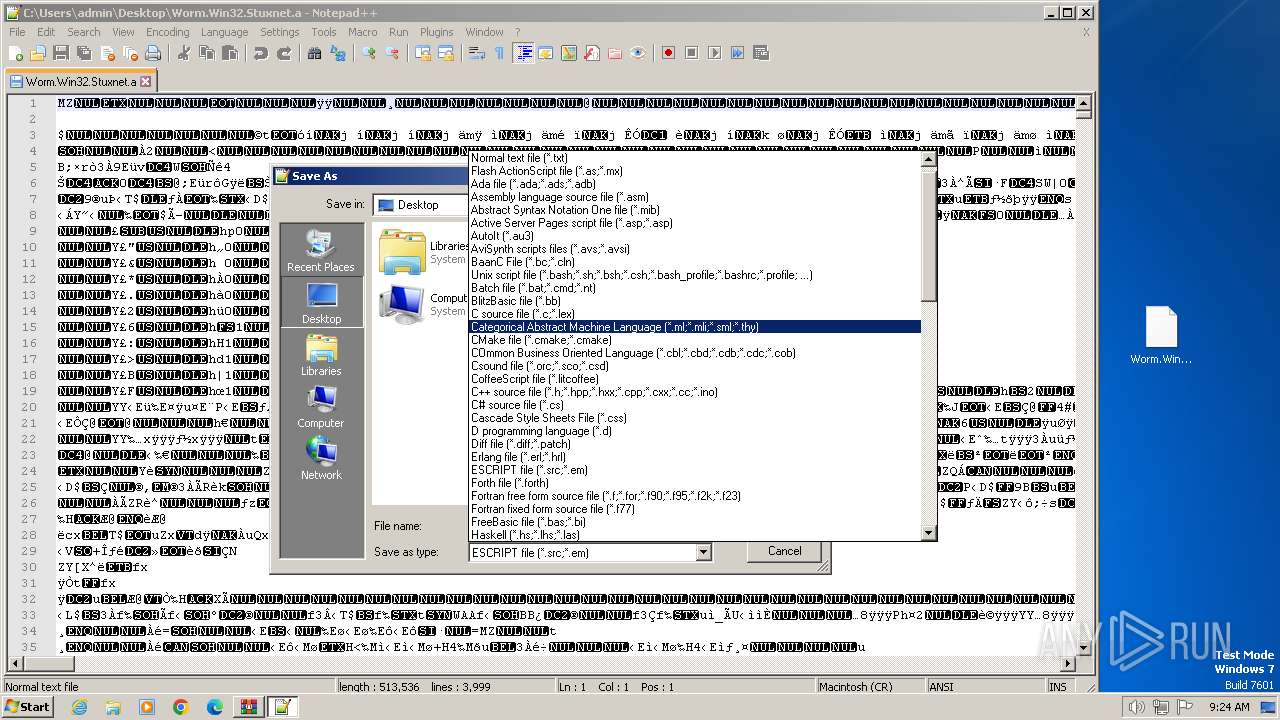Close the Worm.Win32.Stuxnet.a tab with its X
The width and height of the screenshot is (1280, 720).
(145, 82)
